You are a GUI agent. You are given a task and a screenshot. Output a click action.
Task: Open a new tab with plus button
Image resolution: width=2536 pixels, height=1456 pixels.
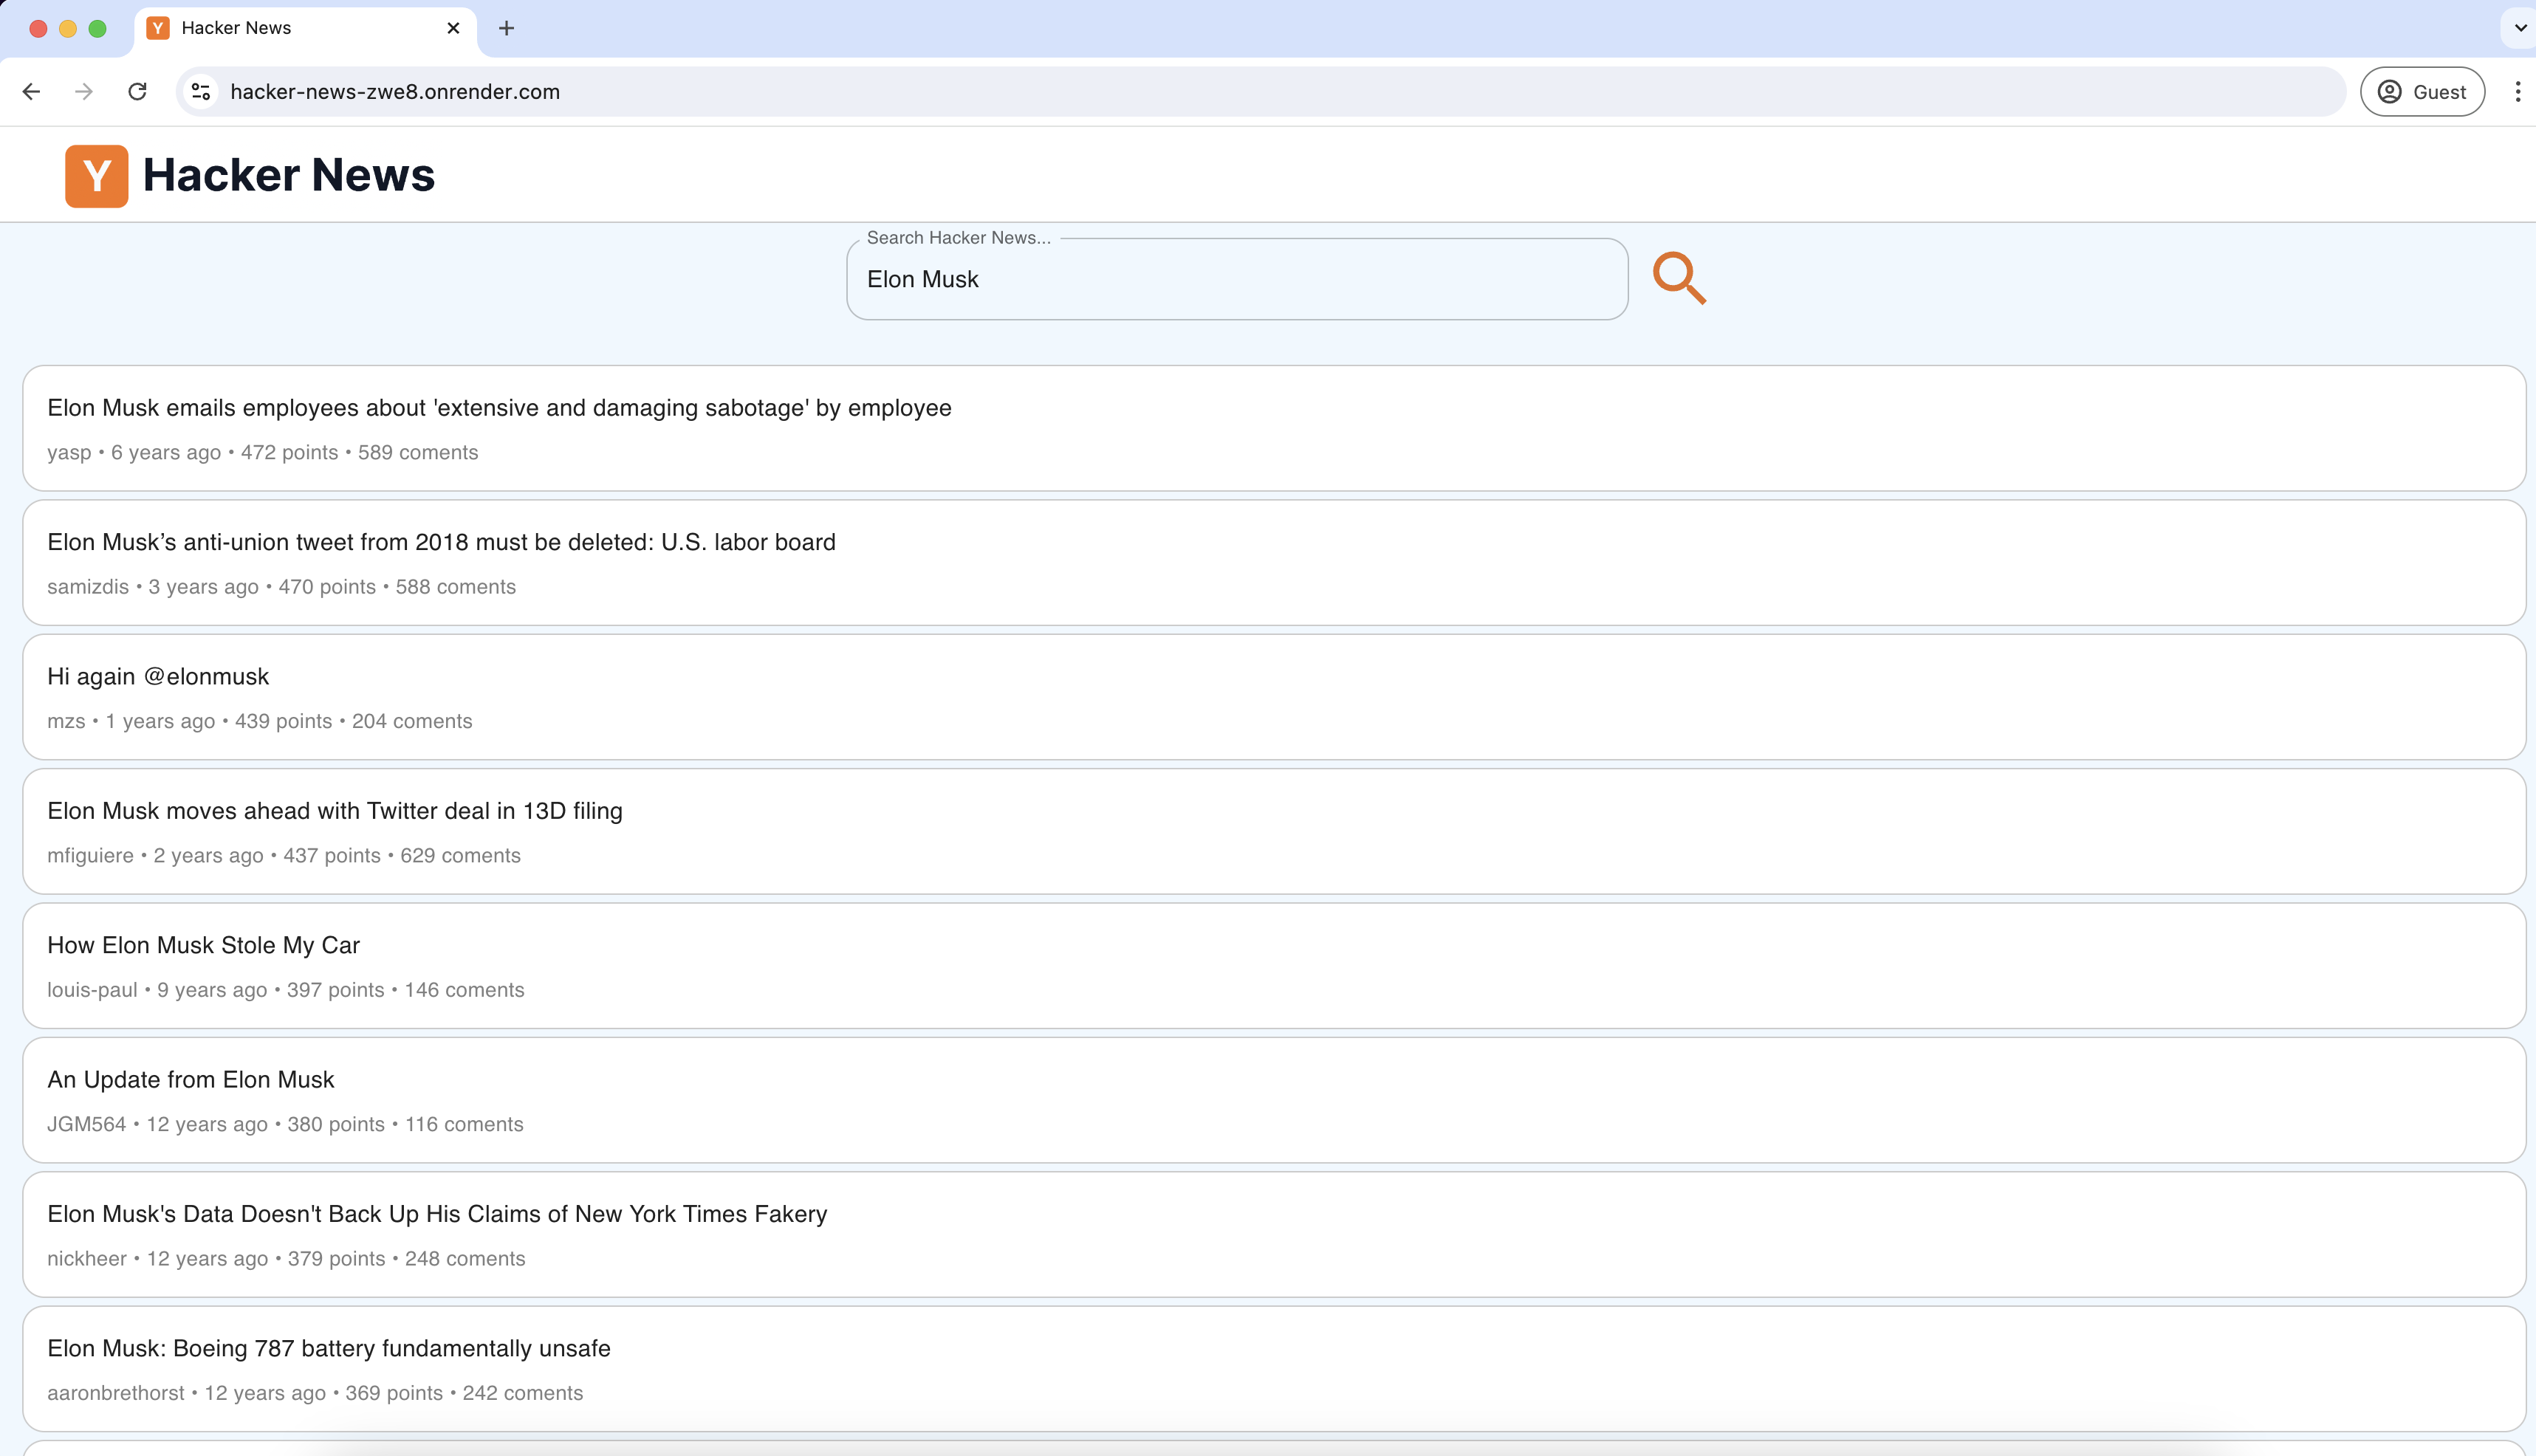pos(506,28)
